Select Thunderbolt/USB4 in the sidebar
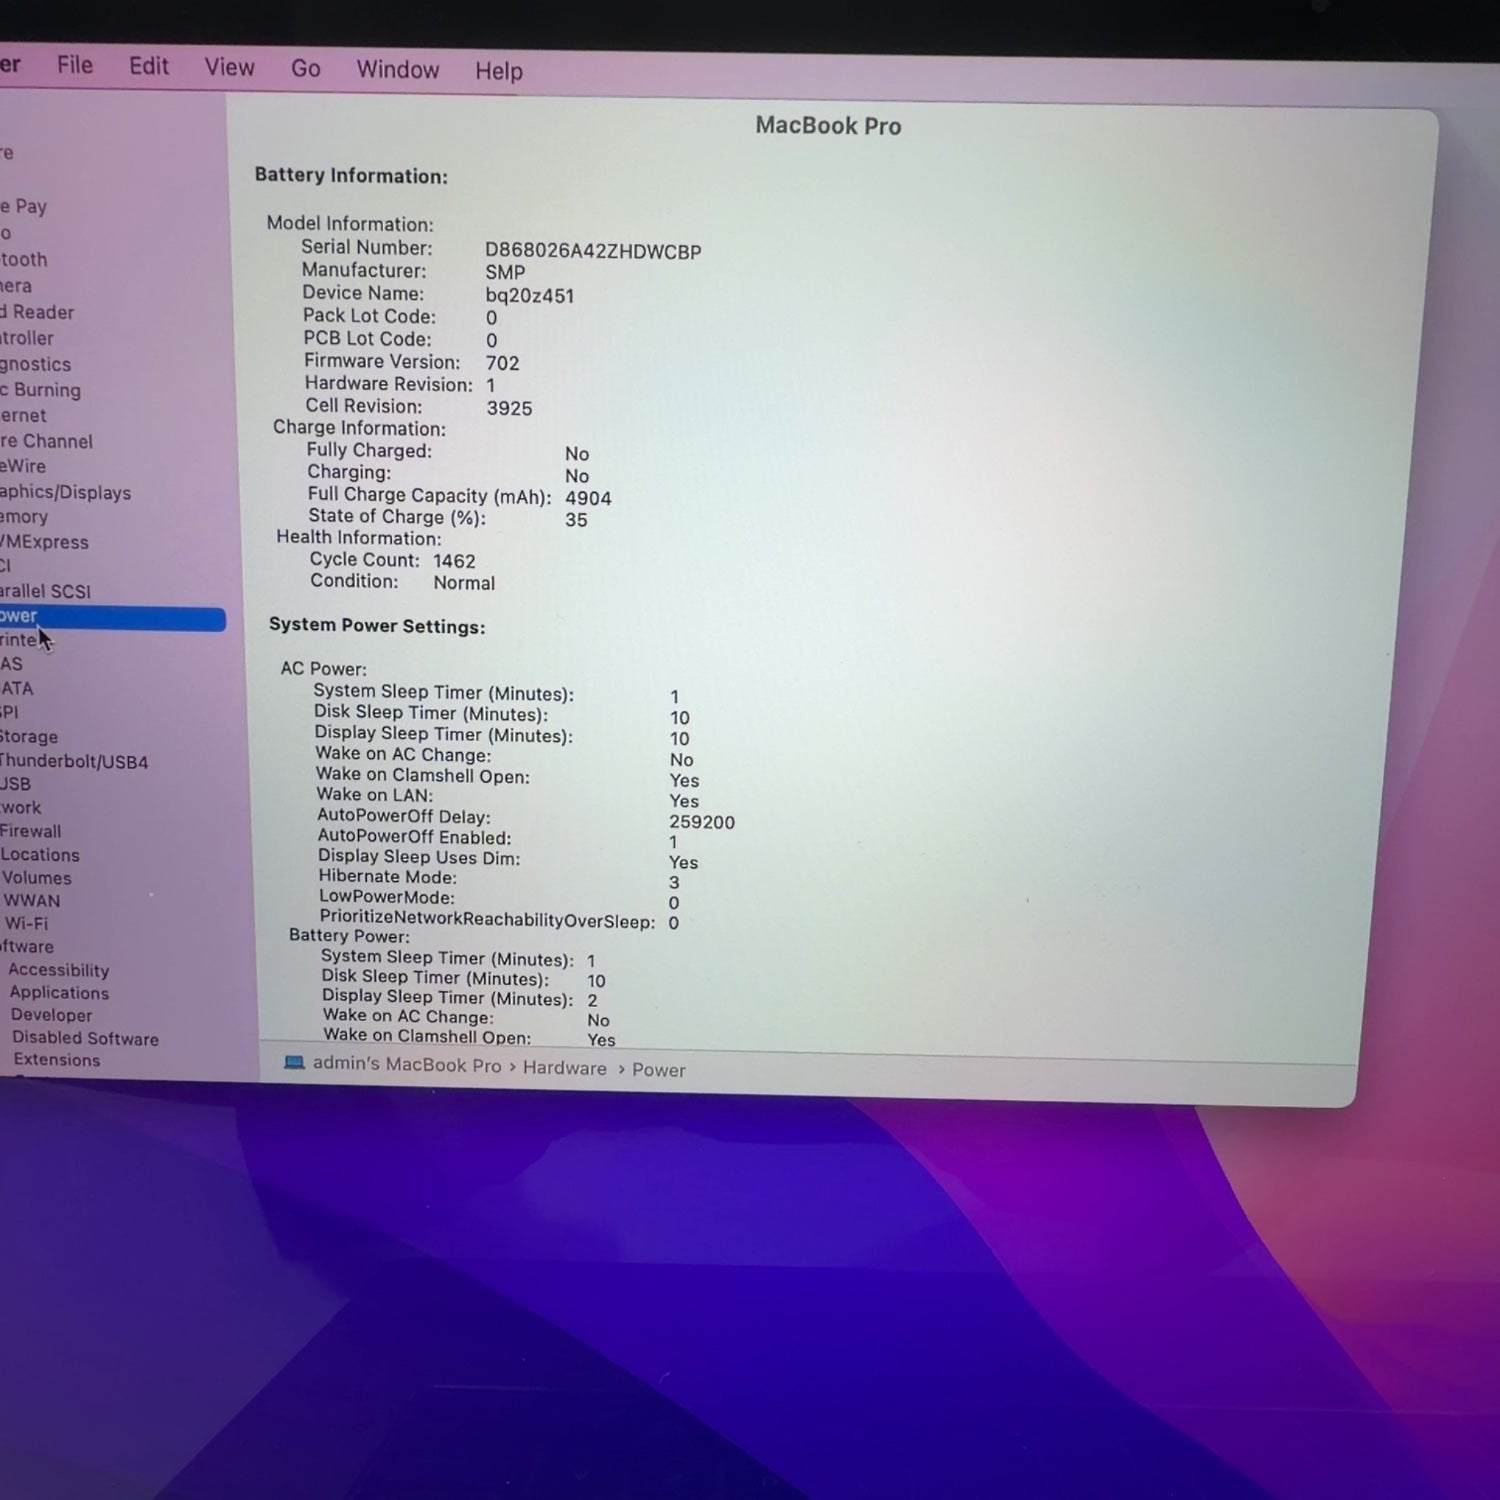This screenshot has width=1500, height=1500. click(x=74, y=762)
